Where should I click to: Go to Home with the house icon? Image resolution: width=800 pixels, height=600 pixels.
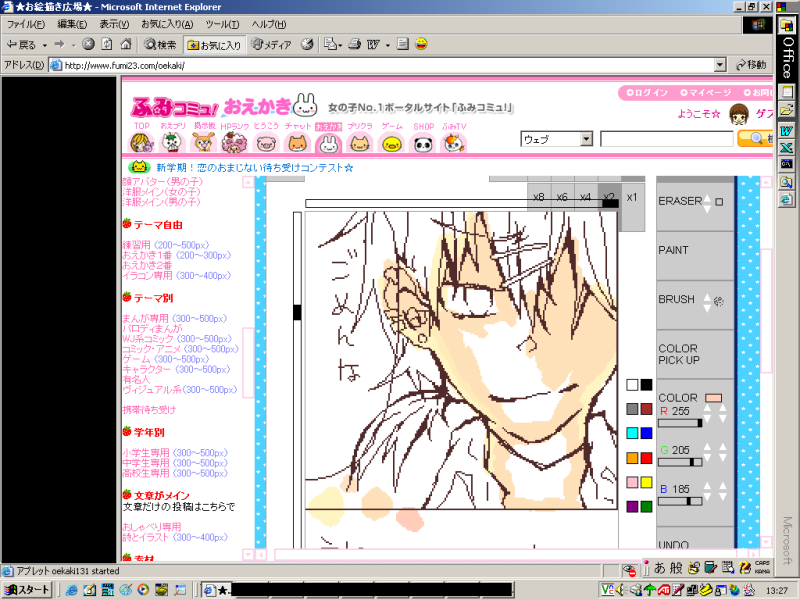(126, 44)
